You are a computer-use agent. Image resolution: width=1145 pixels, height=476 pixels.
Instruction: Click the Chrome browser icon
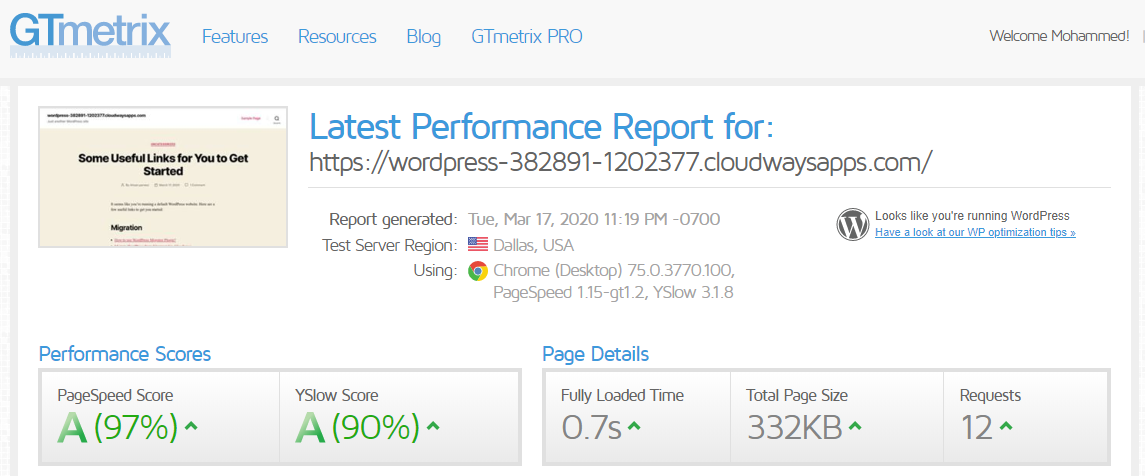click(x=478, y=271)
